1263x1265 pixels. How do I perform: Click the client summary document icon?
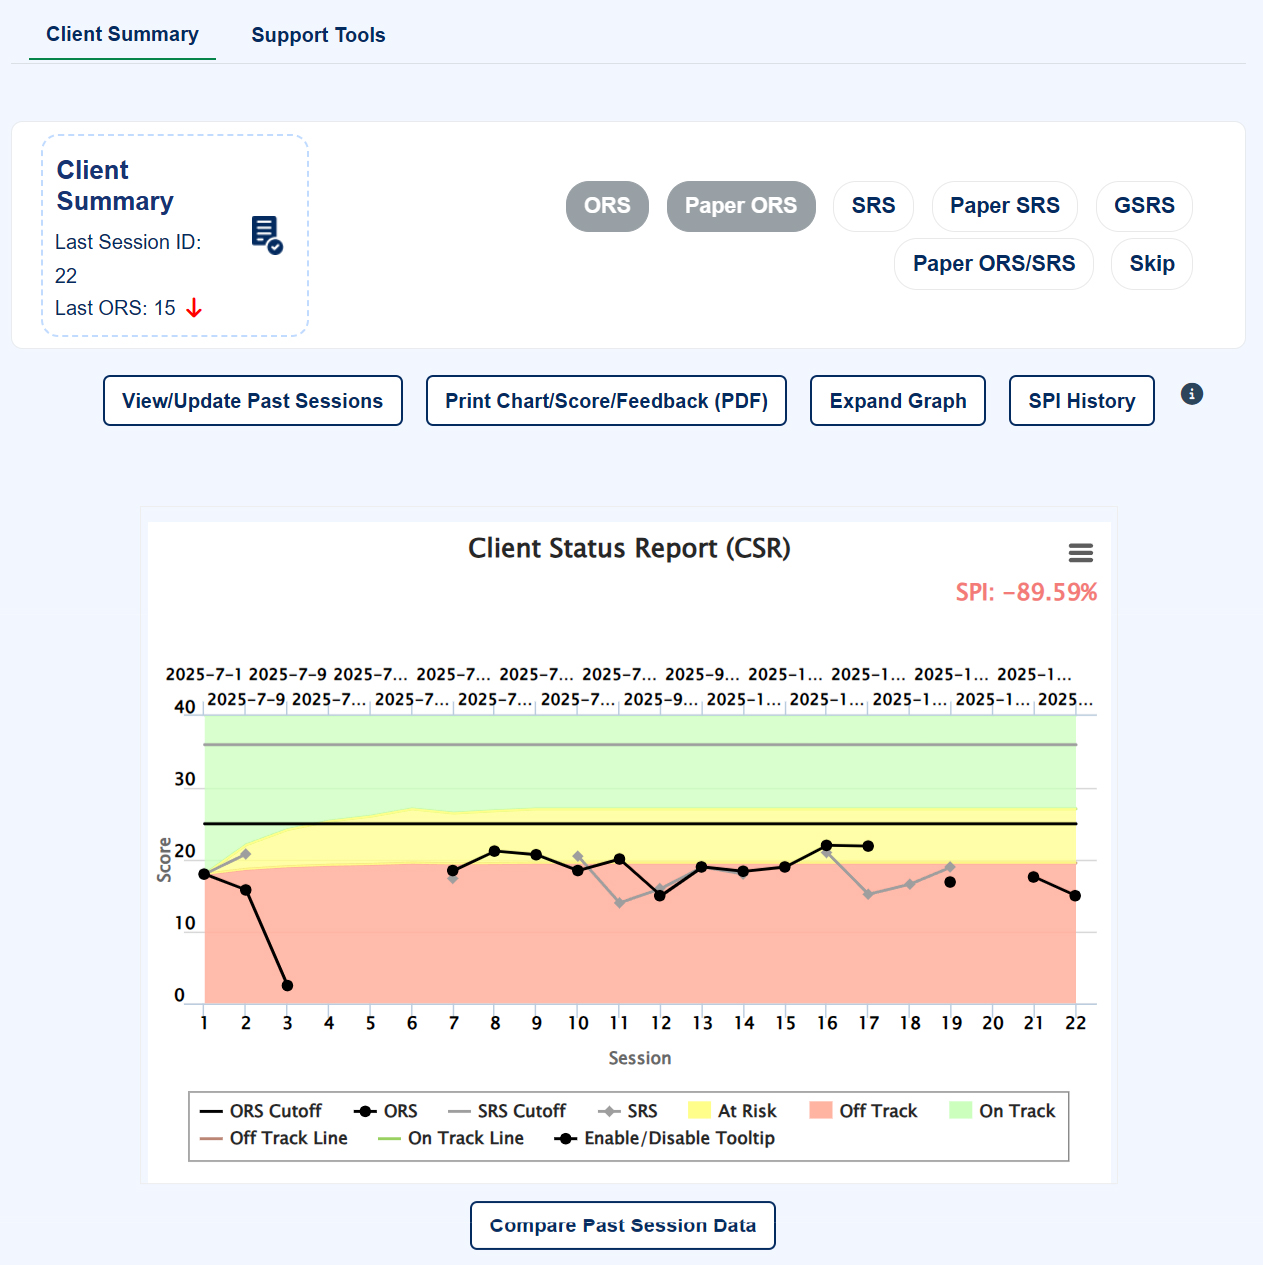coord(266,235)
